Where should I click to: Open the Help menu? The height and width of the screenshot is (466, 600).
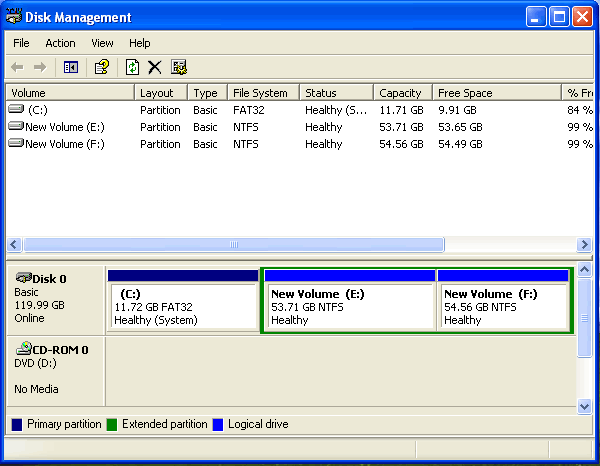coord(140,43)
